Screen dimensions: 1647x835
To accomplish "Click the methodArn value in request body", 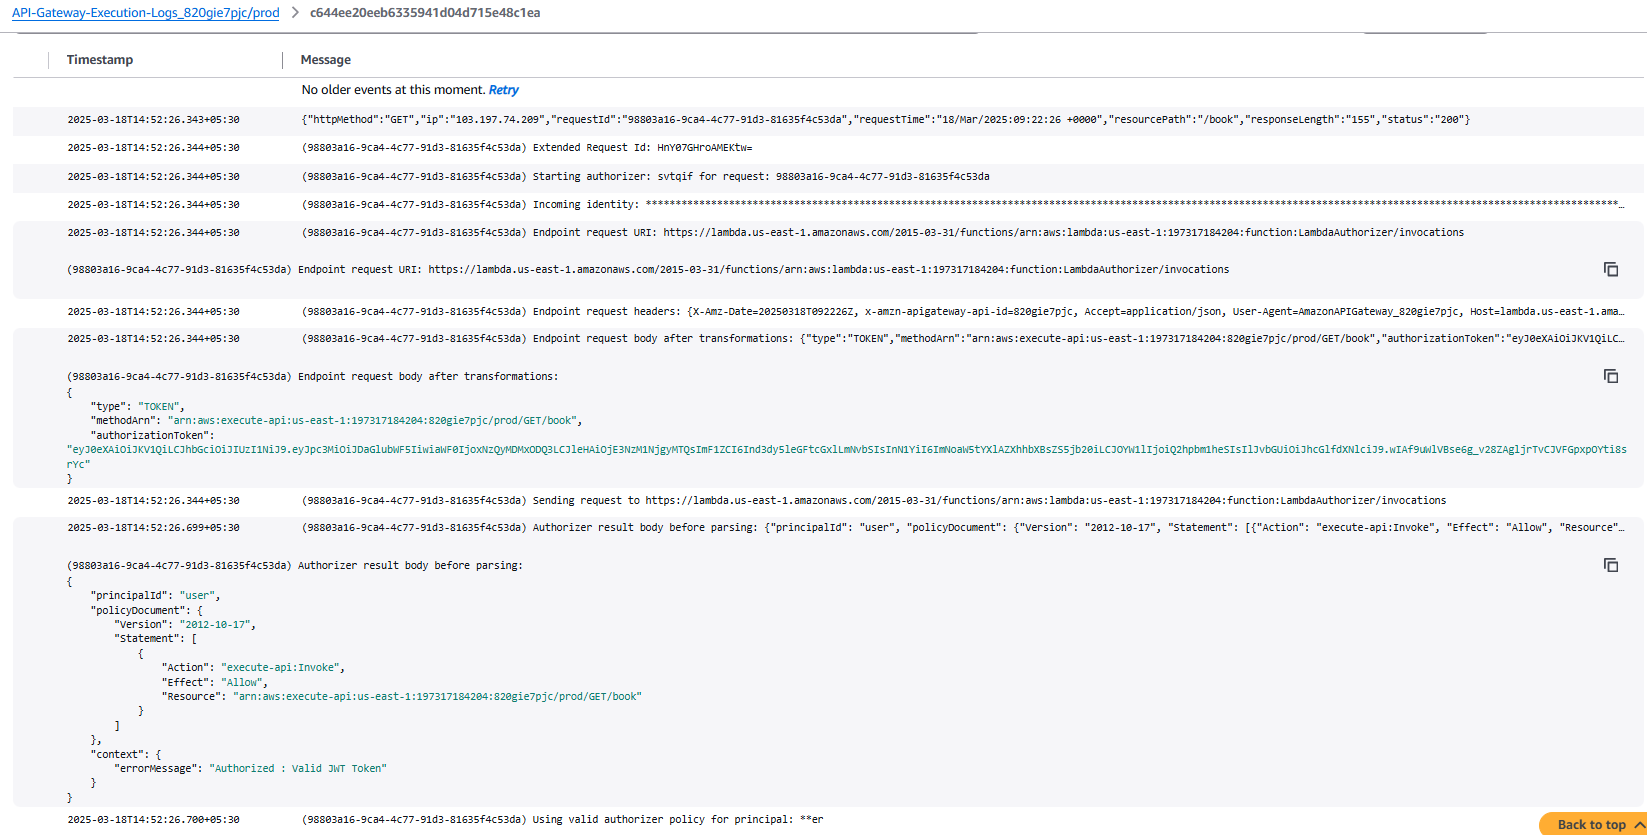I will (x=373, y=421).
